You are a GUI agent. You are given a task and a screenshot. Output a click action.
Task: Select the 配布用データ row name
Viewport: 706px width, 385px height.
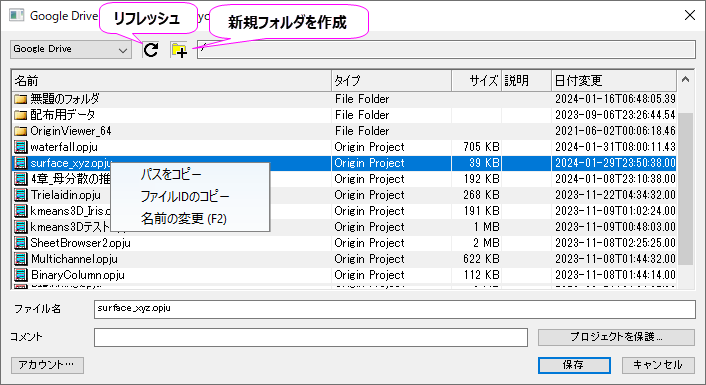pos(63,115)
